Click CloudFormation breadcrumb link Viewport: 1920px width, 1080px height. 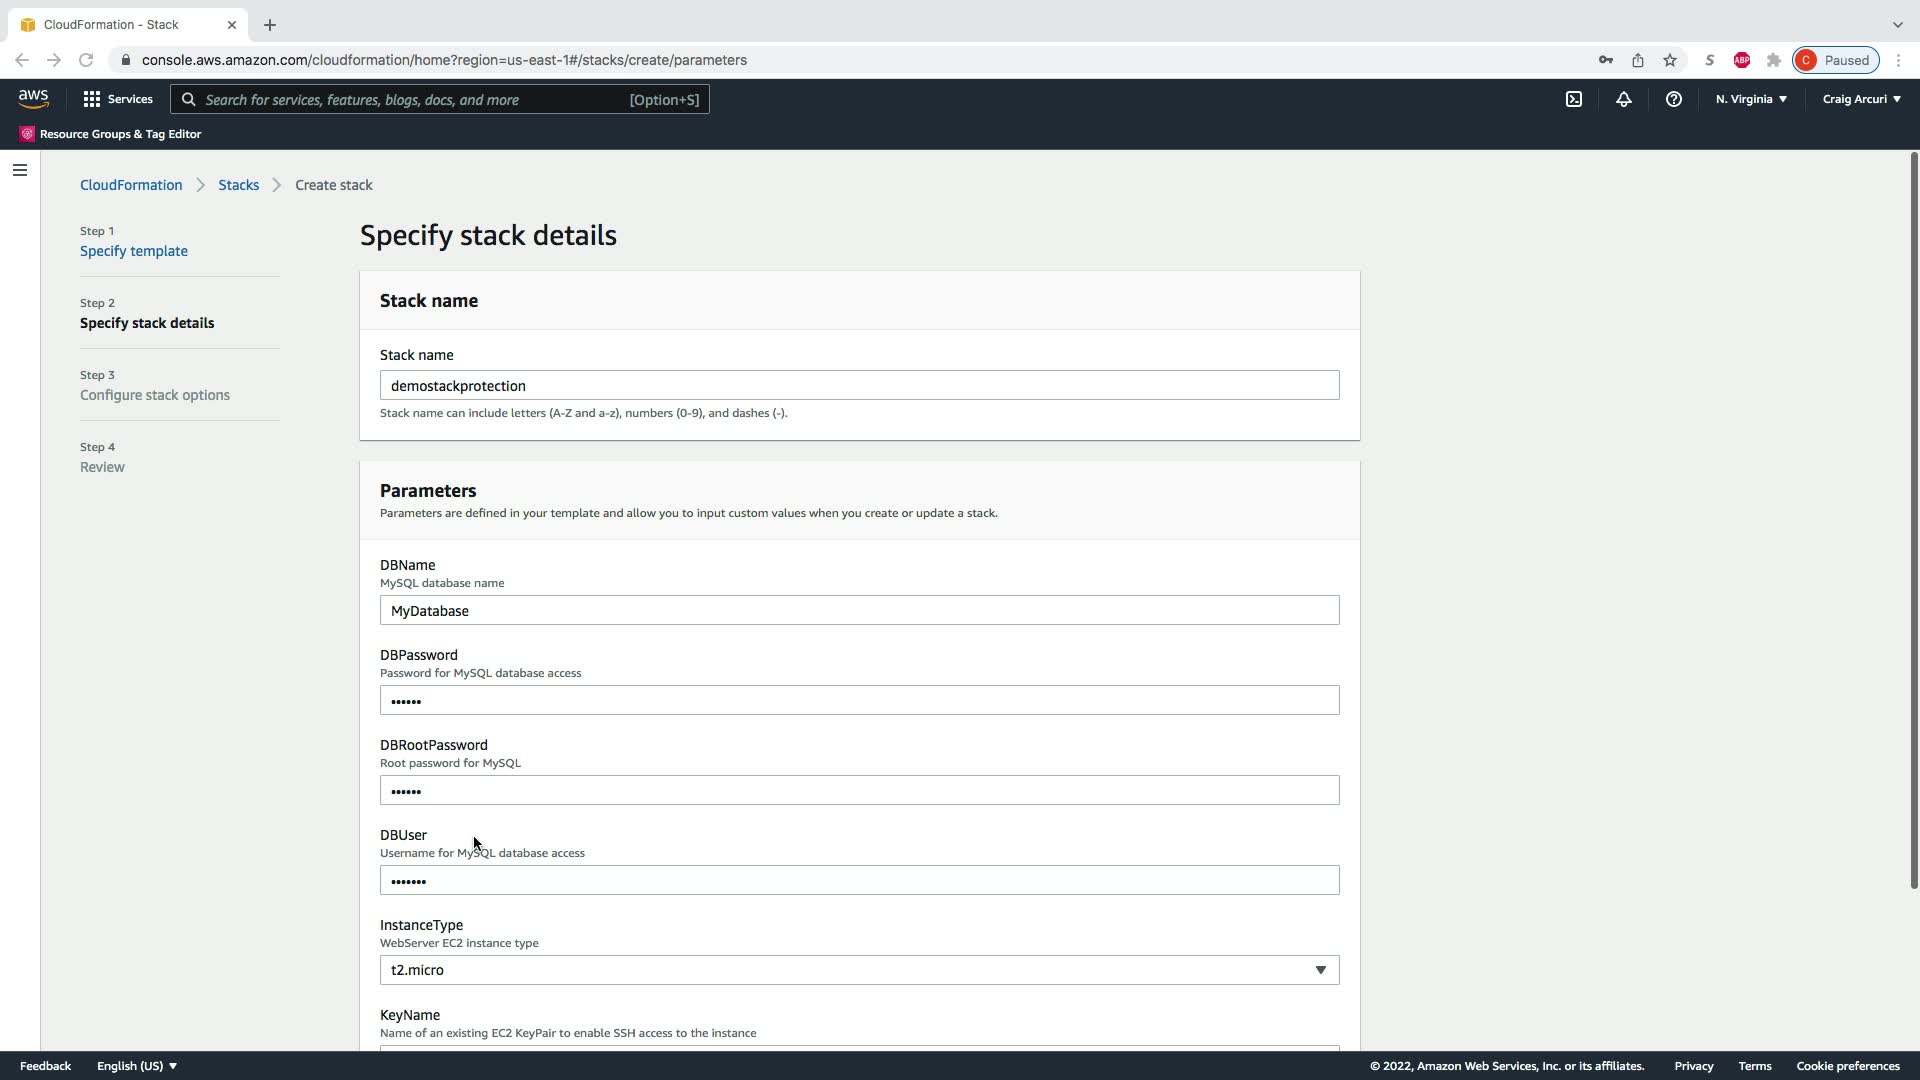(131, 185)
